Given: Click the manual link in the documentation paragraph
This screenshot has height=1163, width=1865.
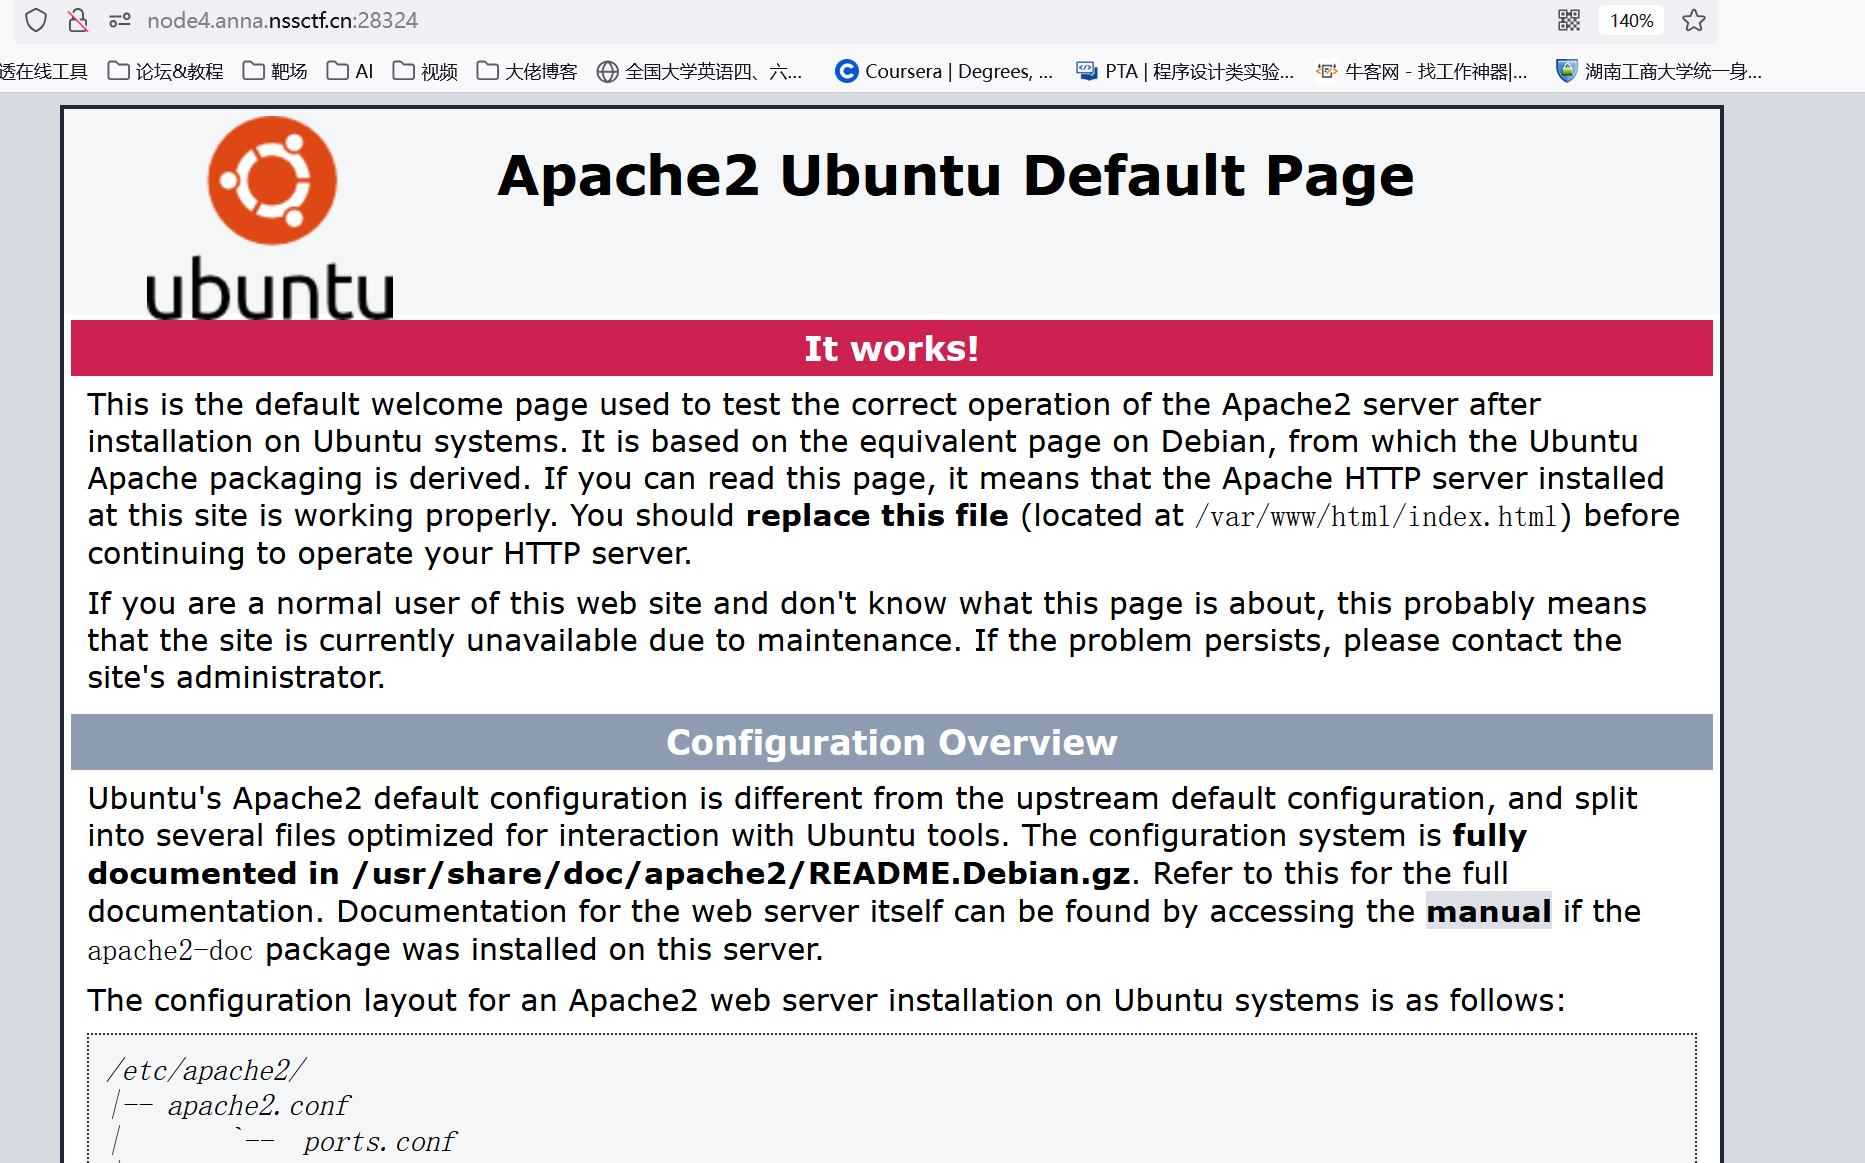Looking at the screenshot, I should pos(1488,911).
